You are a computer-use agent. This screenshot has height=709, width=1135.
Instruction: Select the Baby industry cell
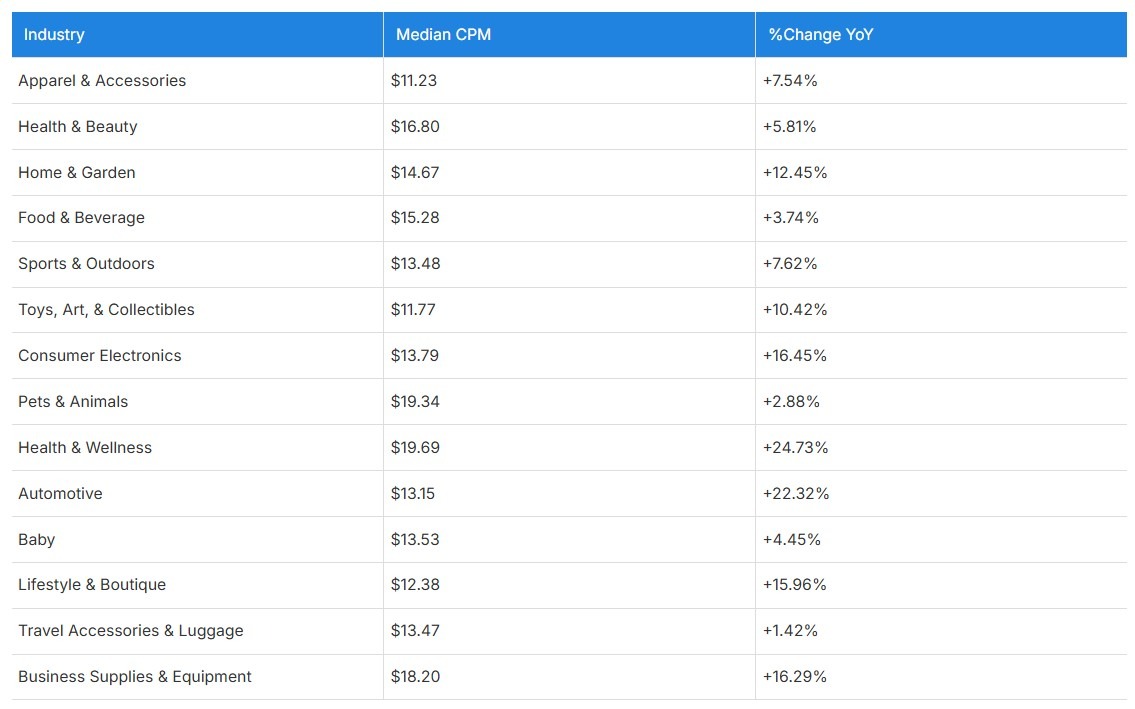(x=37, y=540)
